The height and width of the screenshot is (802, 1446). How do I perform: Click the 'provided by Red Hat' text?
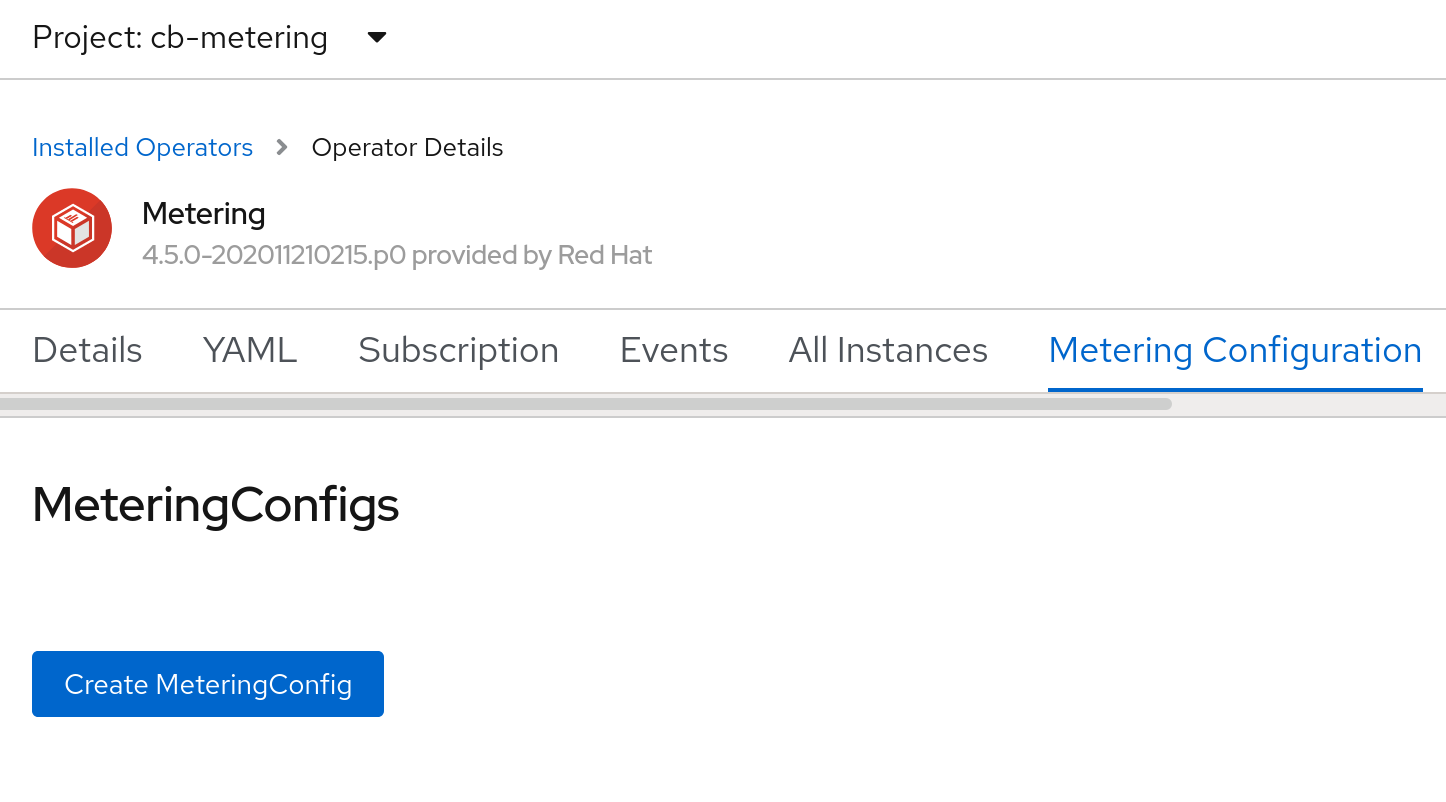(x=532, y=256)
